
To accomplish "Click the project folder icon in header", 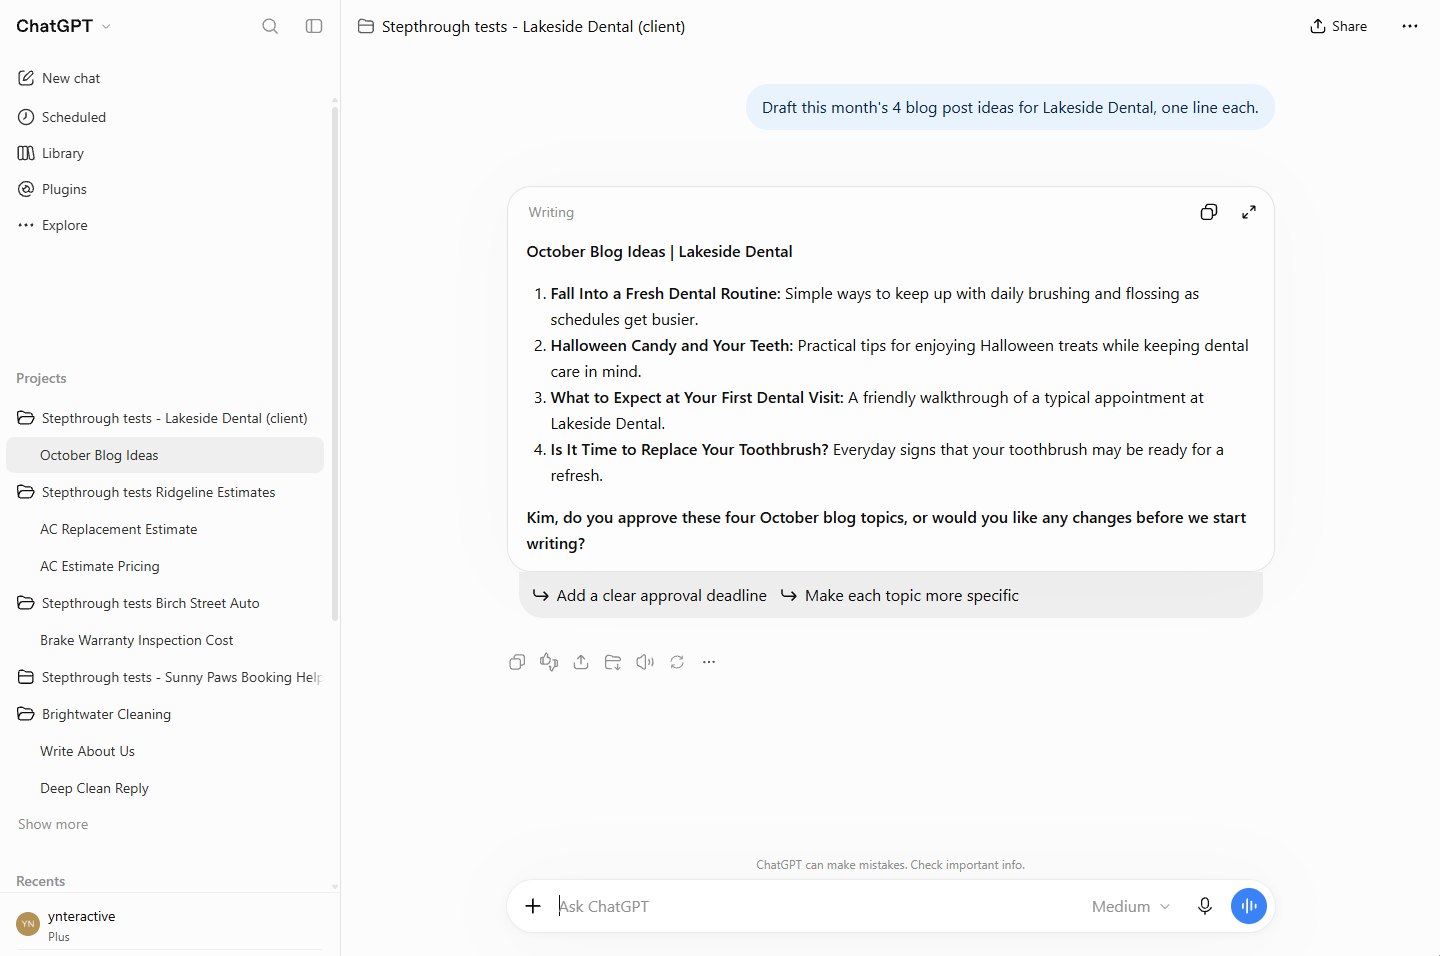I will click(366, 26).
